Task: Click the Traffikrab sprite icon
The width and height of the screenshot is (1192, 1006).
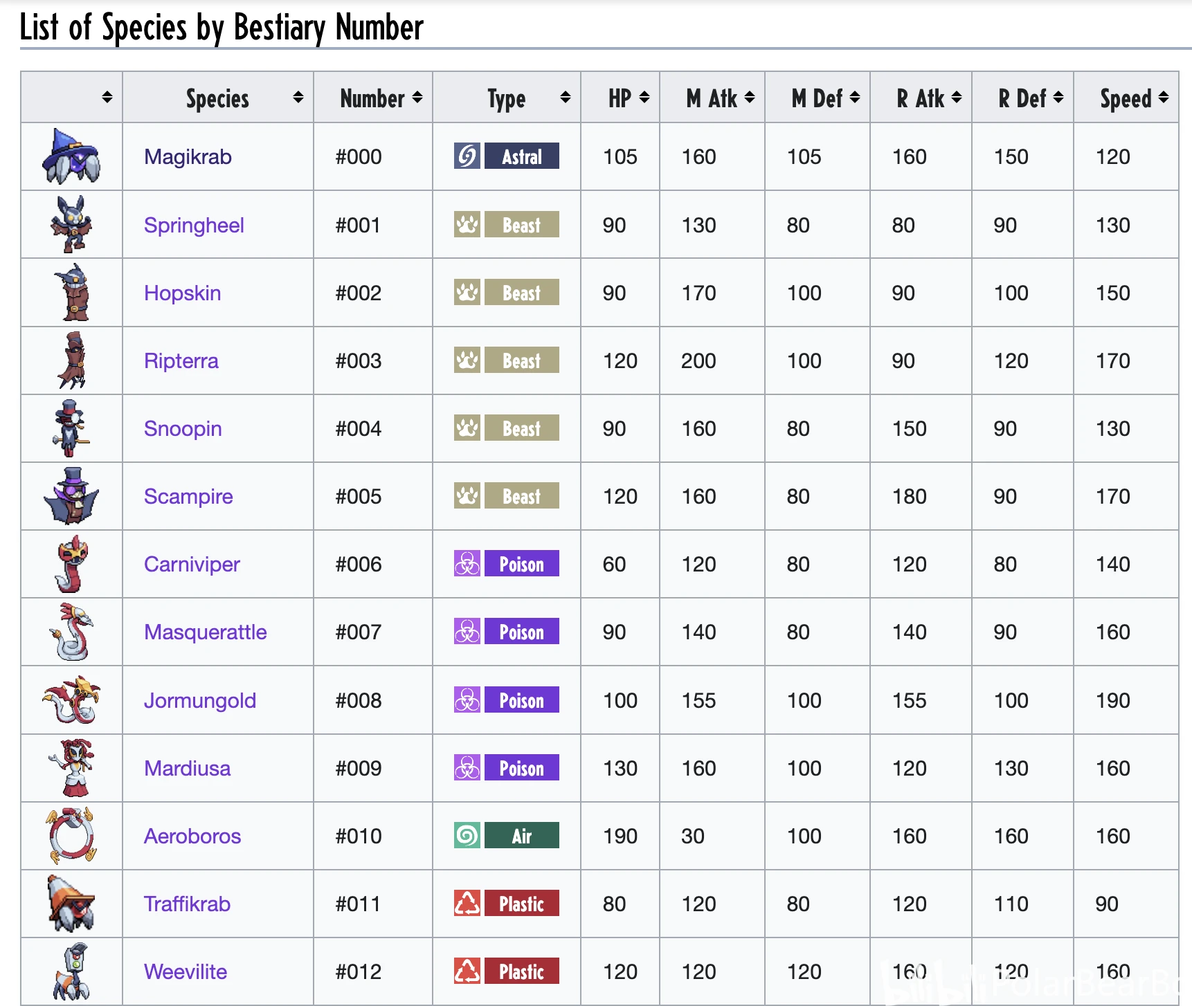Action: point(71,904)
